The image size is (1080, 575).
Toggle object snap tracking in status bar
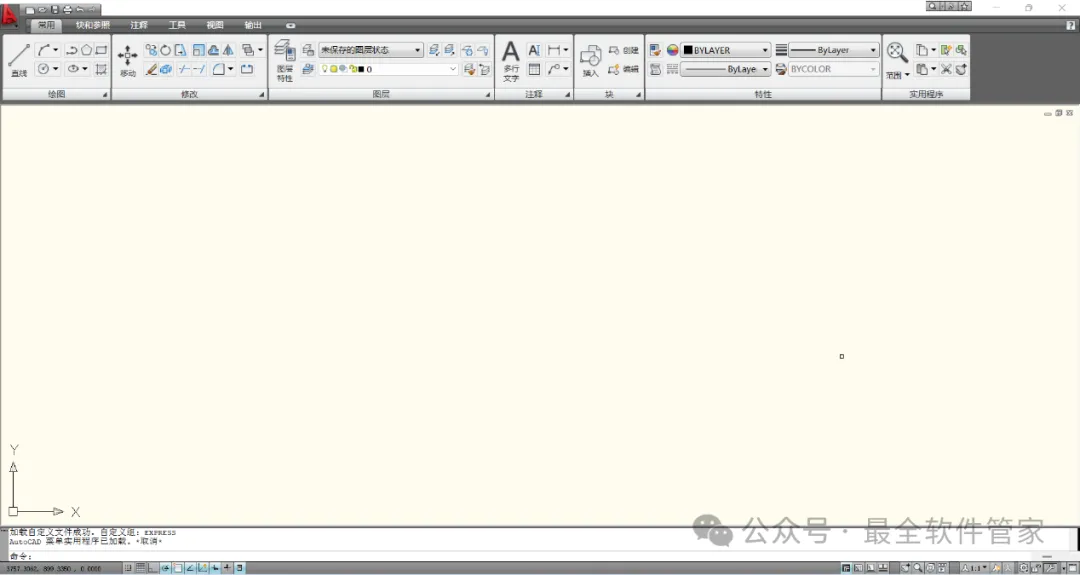[x=190, y=568]
